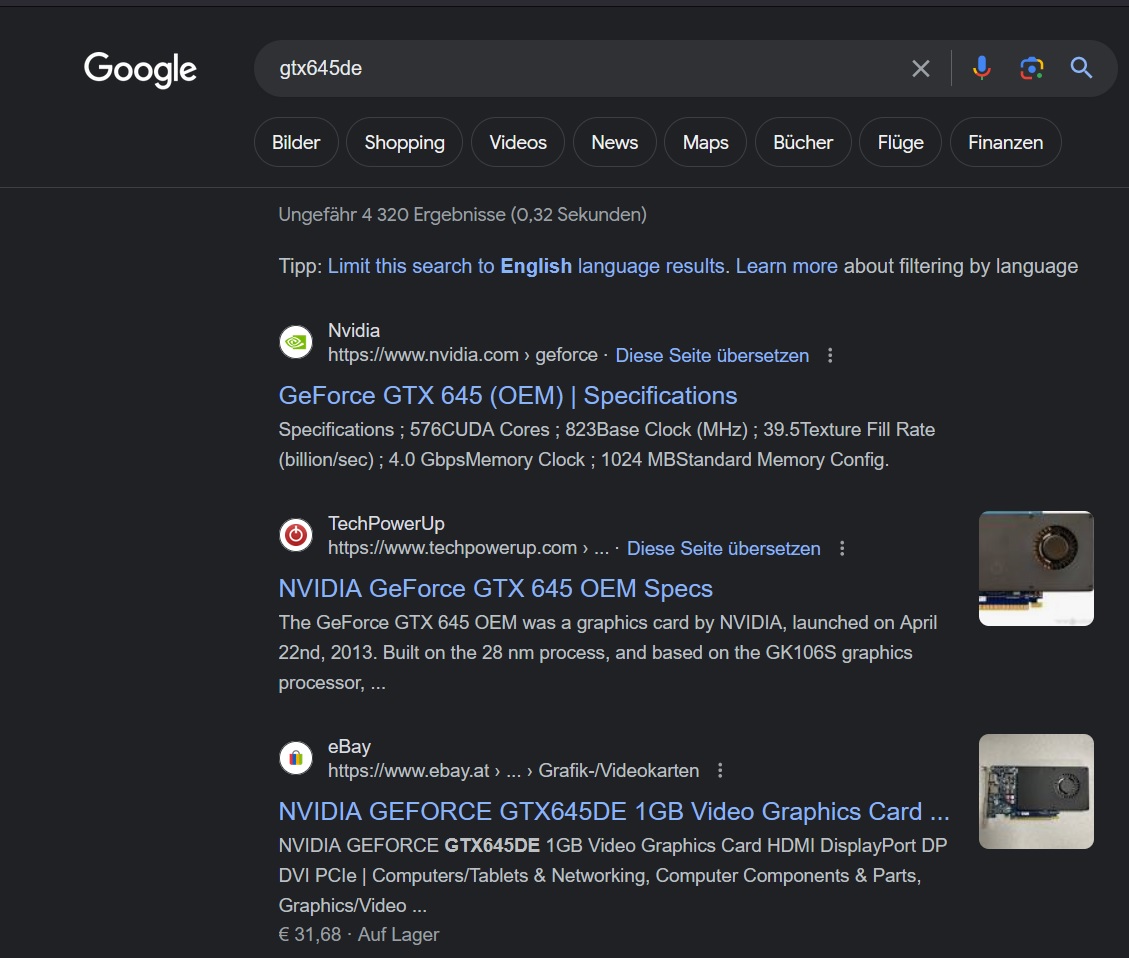Click the ebay.at Grafik-/Videokarten breadcrumb
Screen dimensions: 1129x958
point(513,771)
